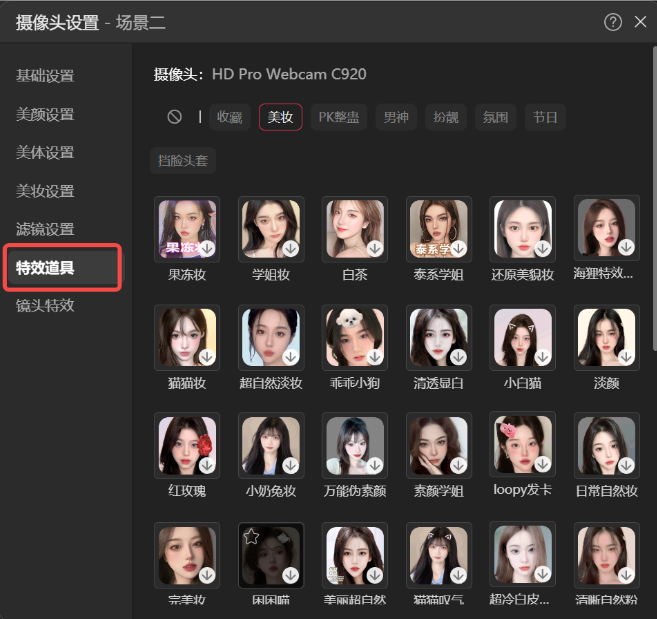Open the help question mark icon

tap(613, 22)
